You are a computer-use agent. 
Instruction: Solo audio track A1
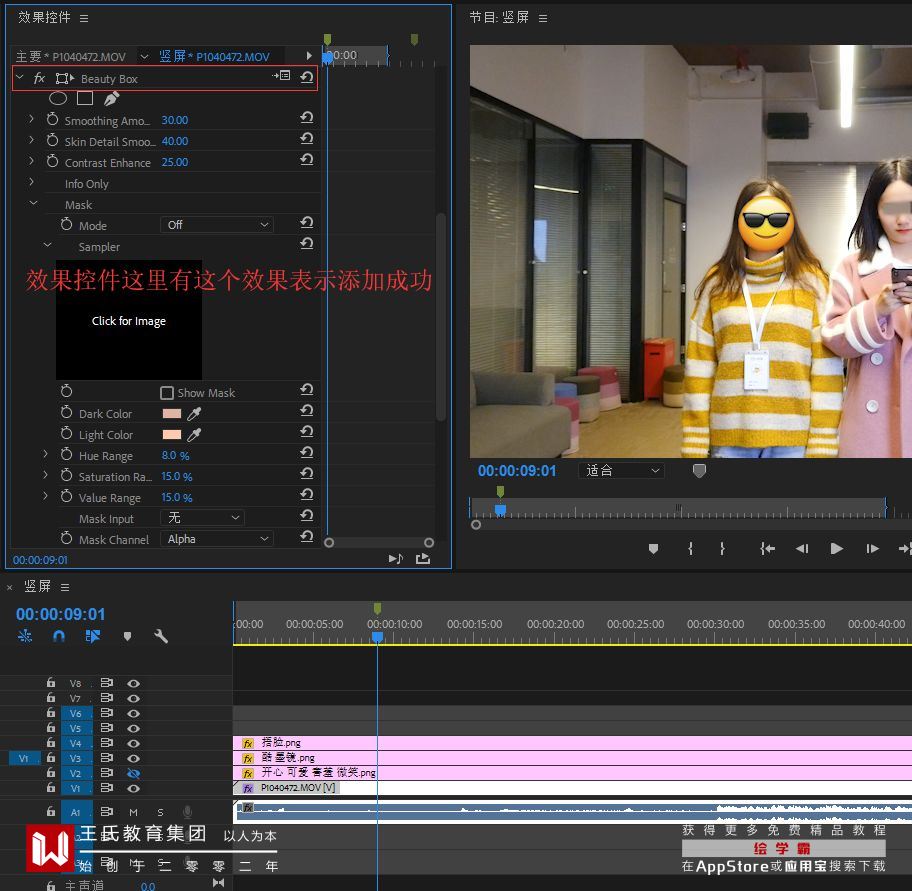click(161, 812)
